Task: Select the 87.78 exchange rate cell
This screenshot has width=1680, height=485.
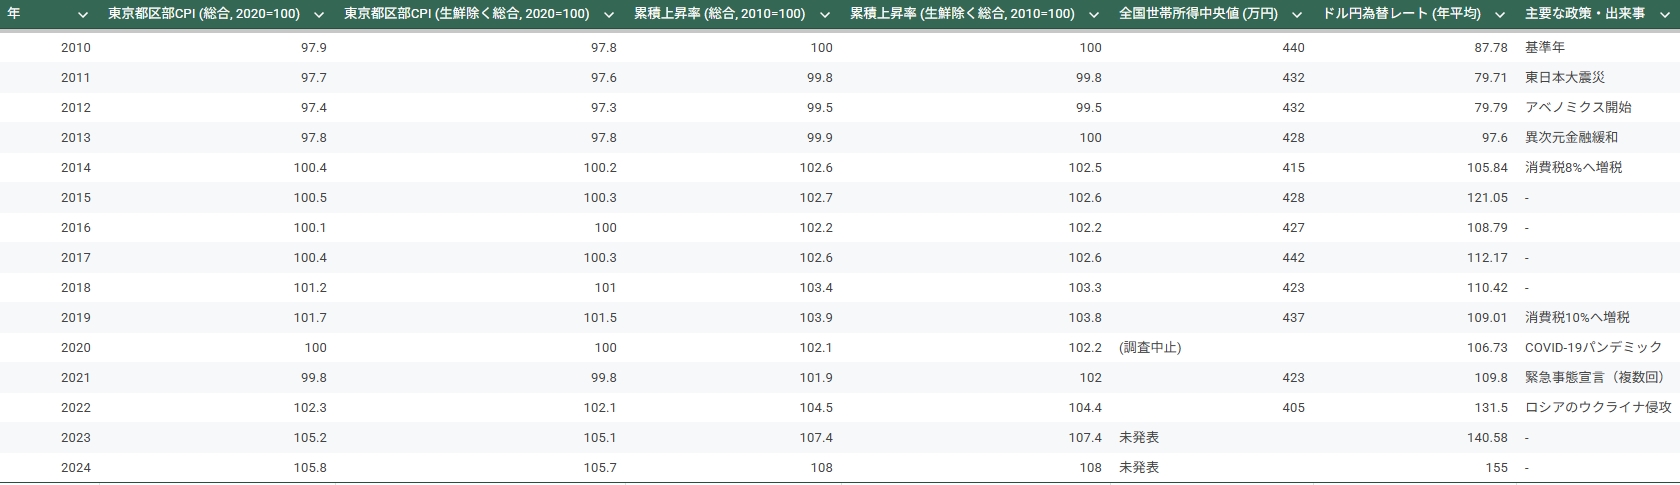Action: tap(1490, 48)
